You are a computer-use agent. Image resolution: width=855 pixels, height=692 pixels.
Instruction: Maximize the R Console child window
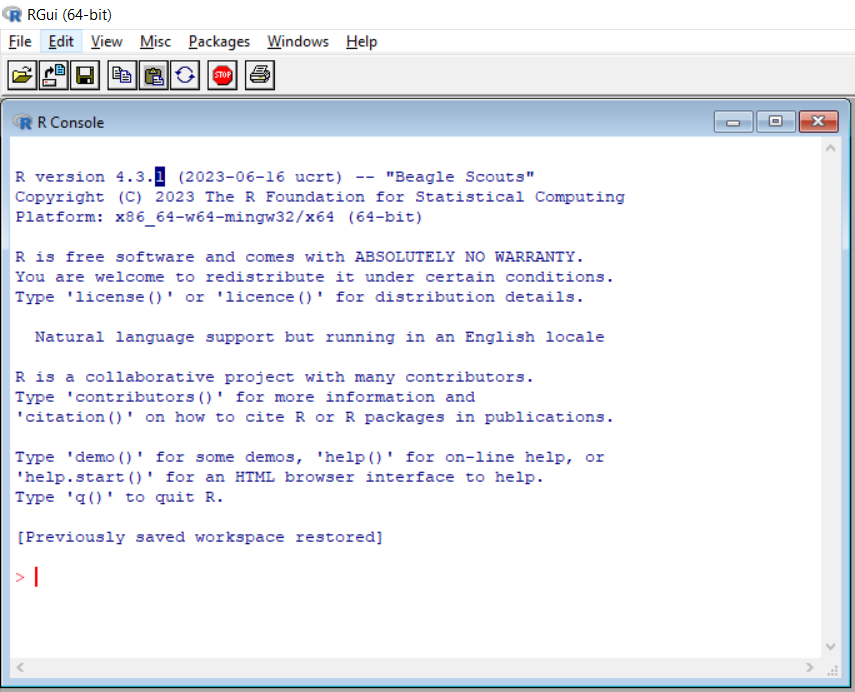776,122
